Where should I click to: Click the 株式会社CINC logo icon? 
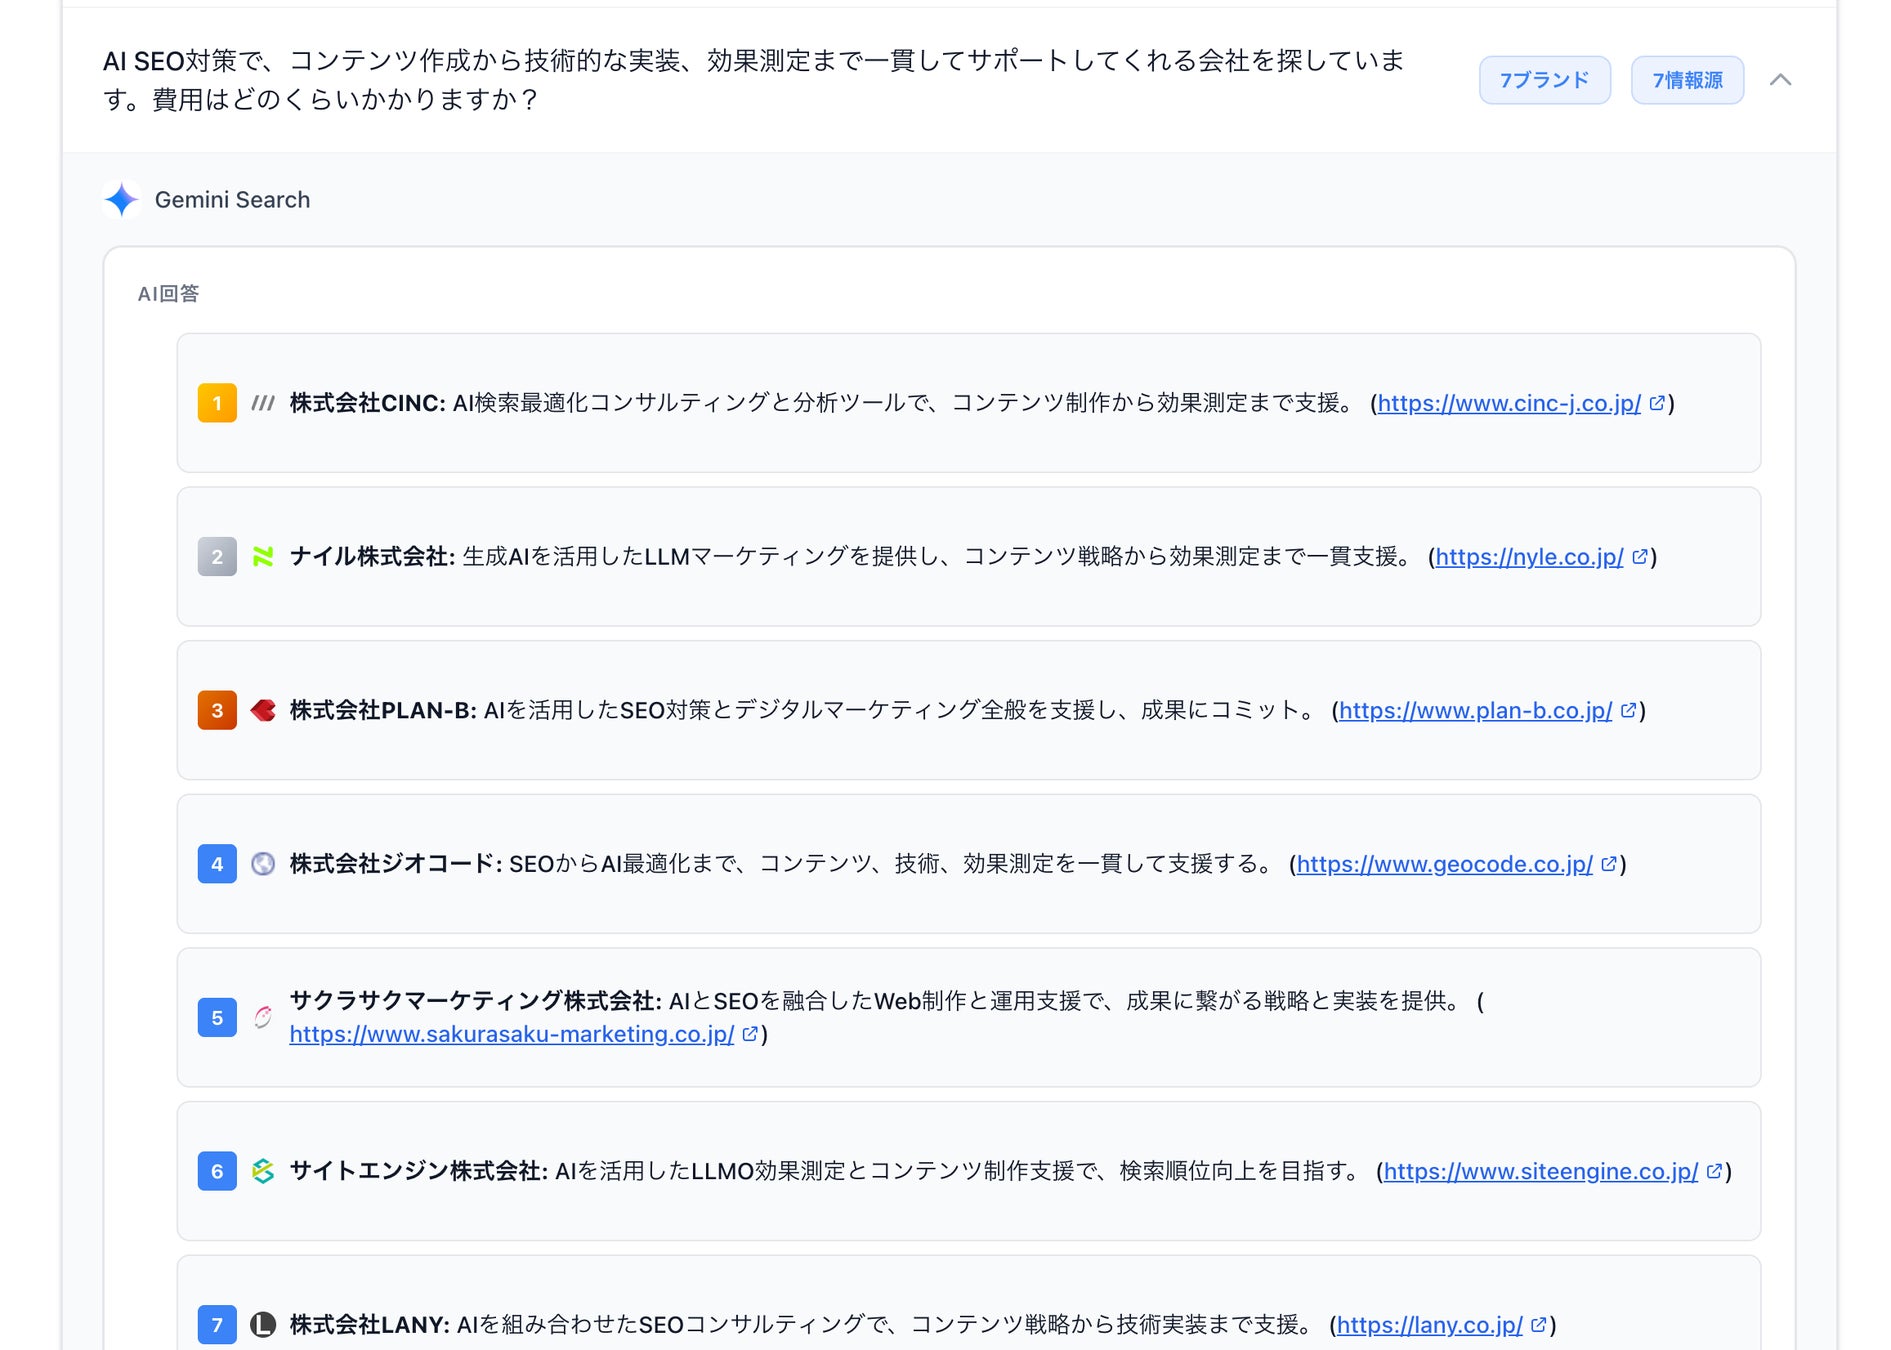263,403
